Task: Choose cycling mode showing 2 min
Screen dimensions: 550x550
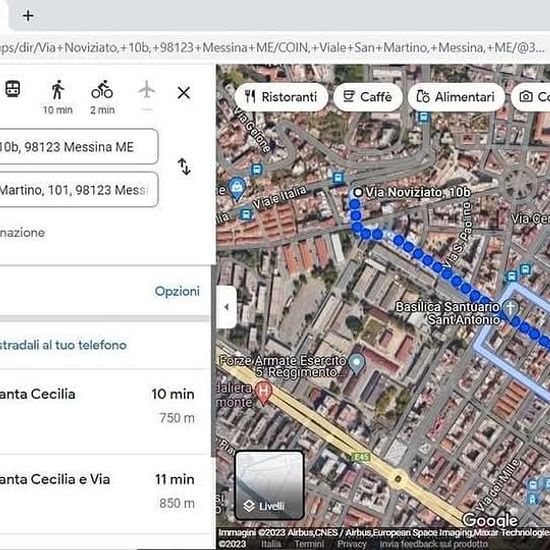Action: pyautogui.click(x=102, y=97)
